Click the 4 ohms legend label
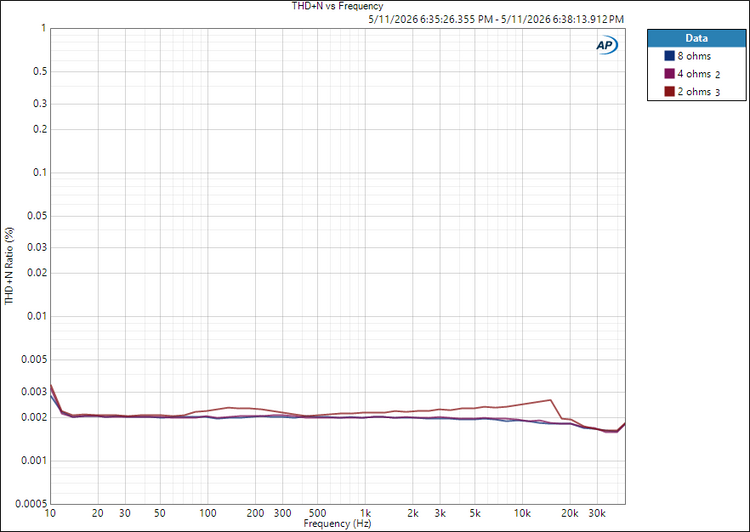This screenshot has width=750, height=532. [x=694, y=74]
